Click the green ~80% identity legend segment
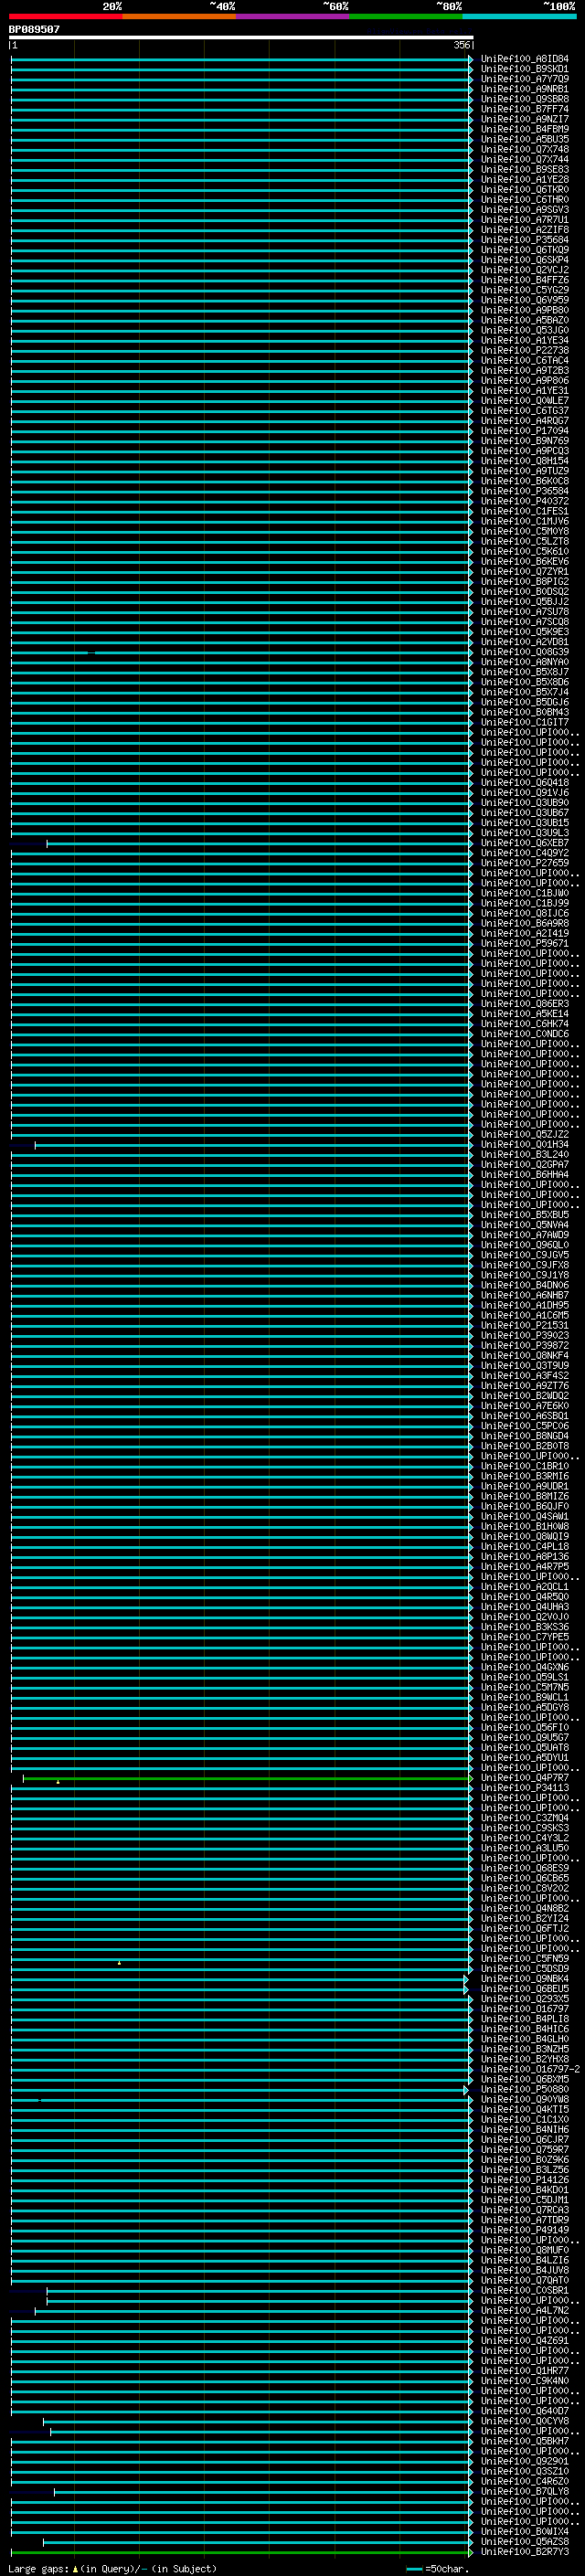This screenshot has height=2576, width=585. point(406,16)
